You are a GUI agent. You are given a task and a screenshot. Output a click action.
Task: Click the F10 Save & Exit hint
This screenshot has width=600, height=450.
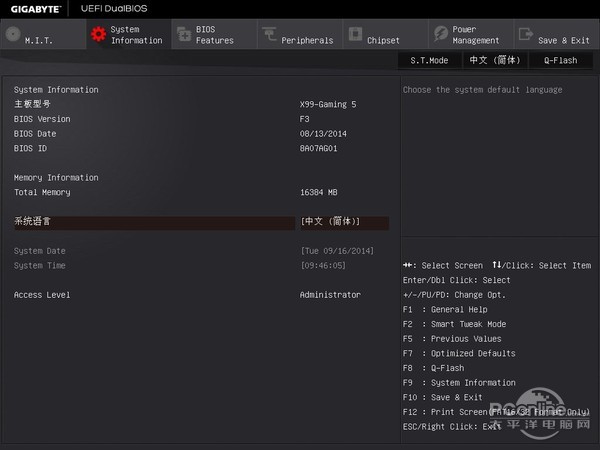443,398
